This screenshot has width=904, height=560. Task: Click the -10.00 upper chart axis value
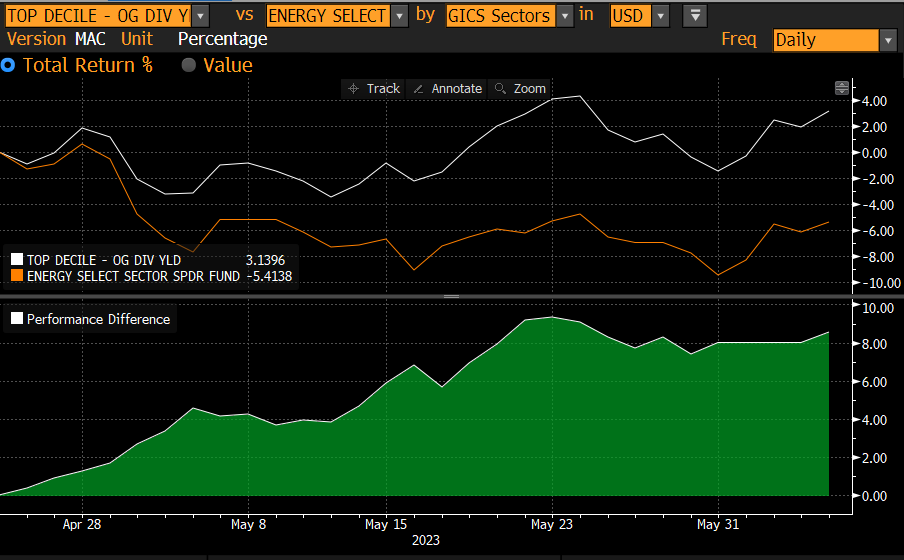click(x=881, y=283)
